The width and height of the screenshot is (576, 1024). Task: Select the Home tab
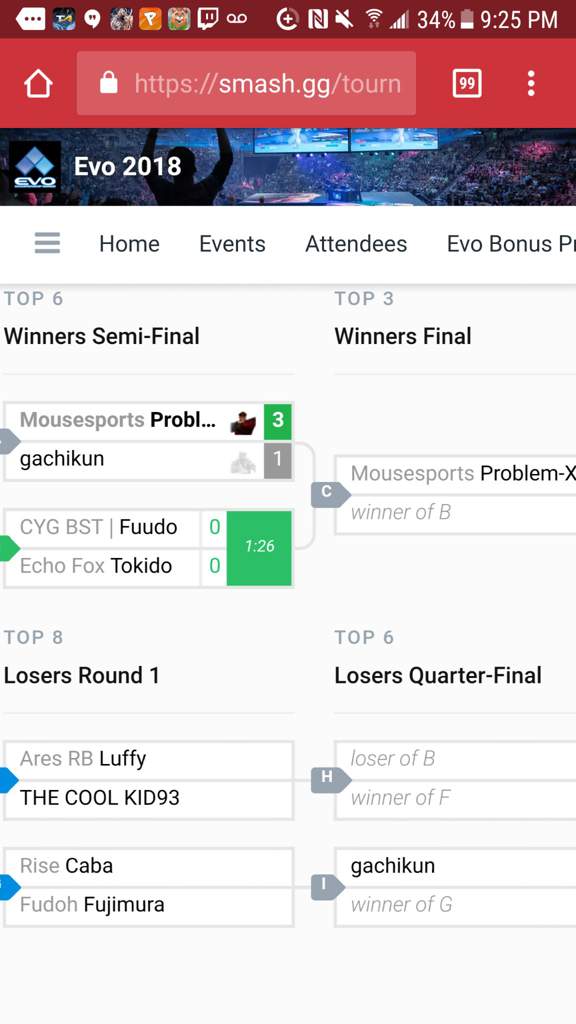129,244
